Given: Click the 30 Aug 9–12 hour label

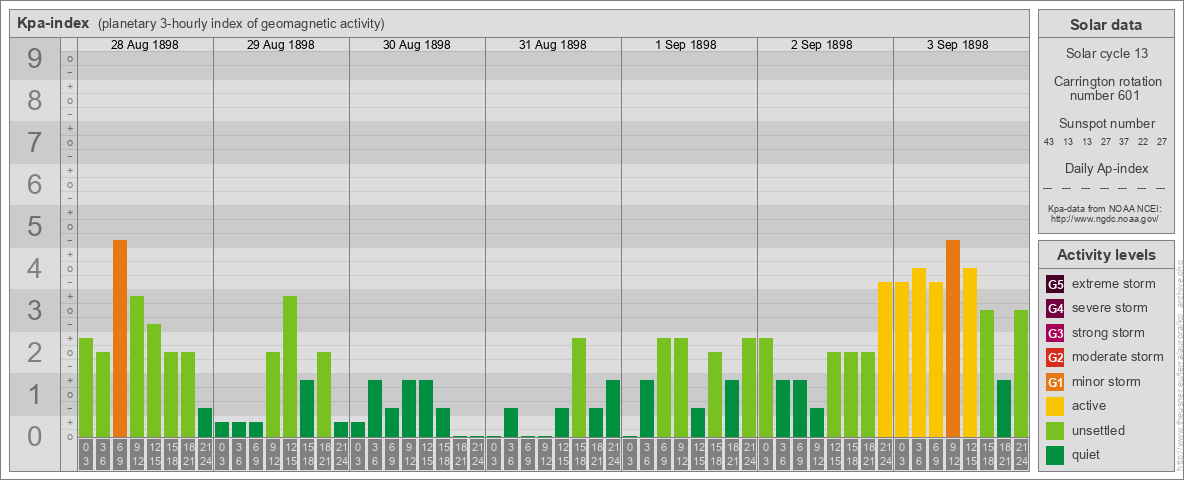Looking at the screenshot, I should pos(409,454).
